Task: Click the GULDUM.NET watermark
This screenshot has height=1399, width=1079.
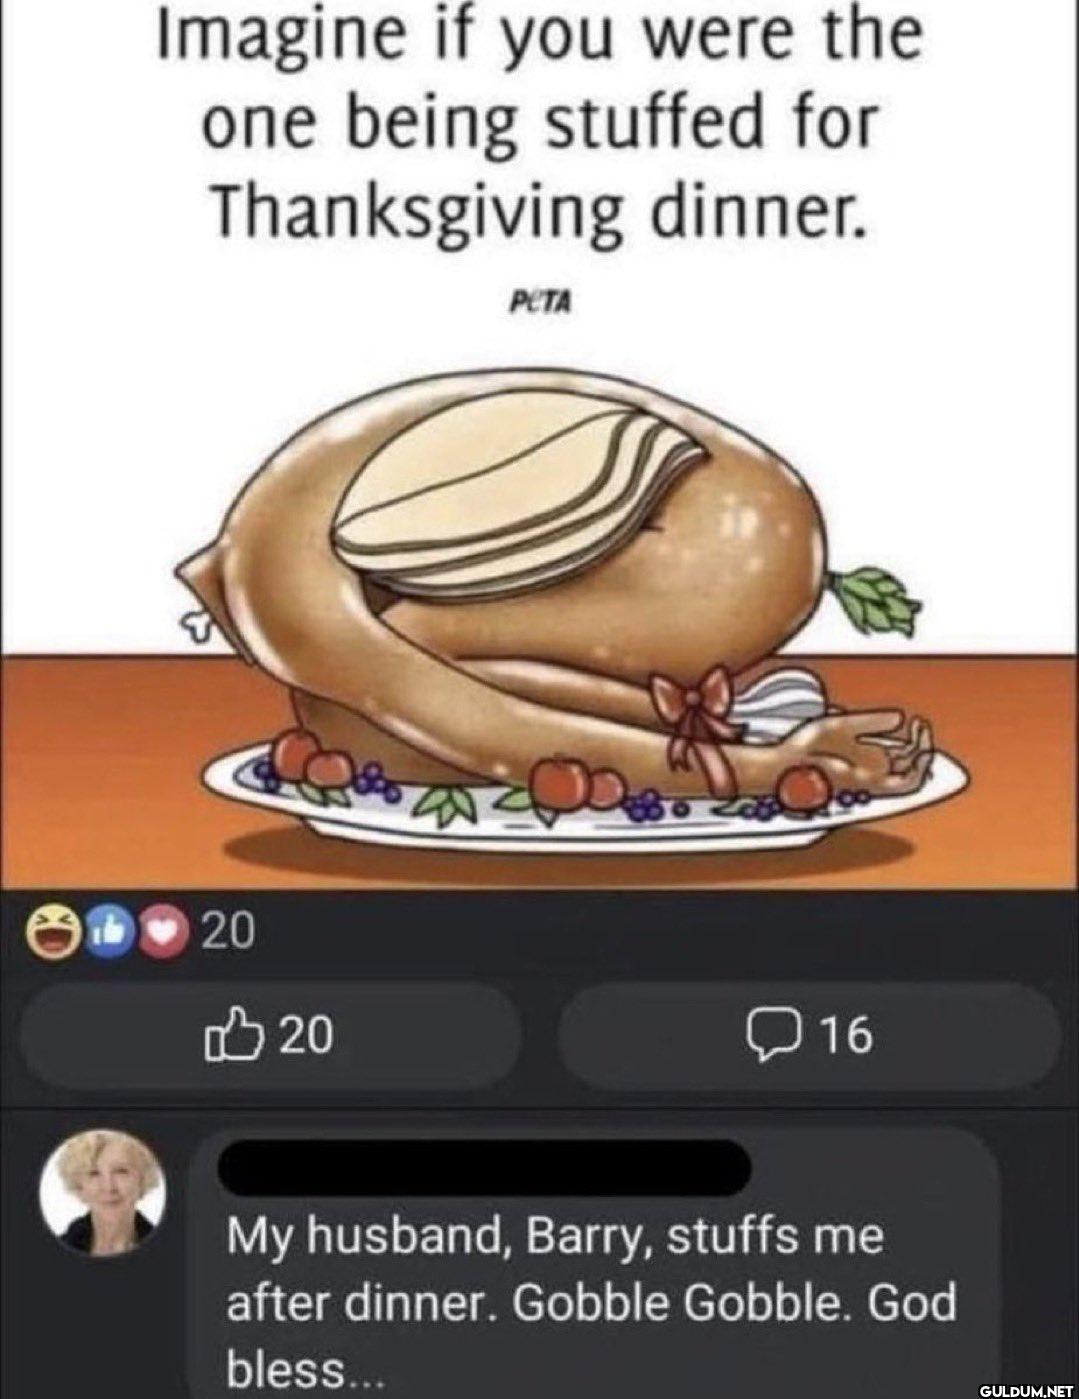Action: [x=1024, y=1388]
